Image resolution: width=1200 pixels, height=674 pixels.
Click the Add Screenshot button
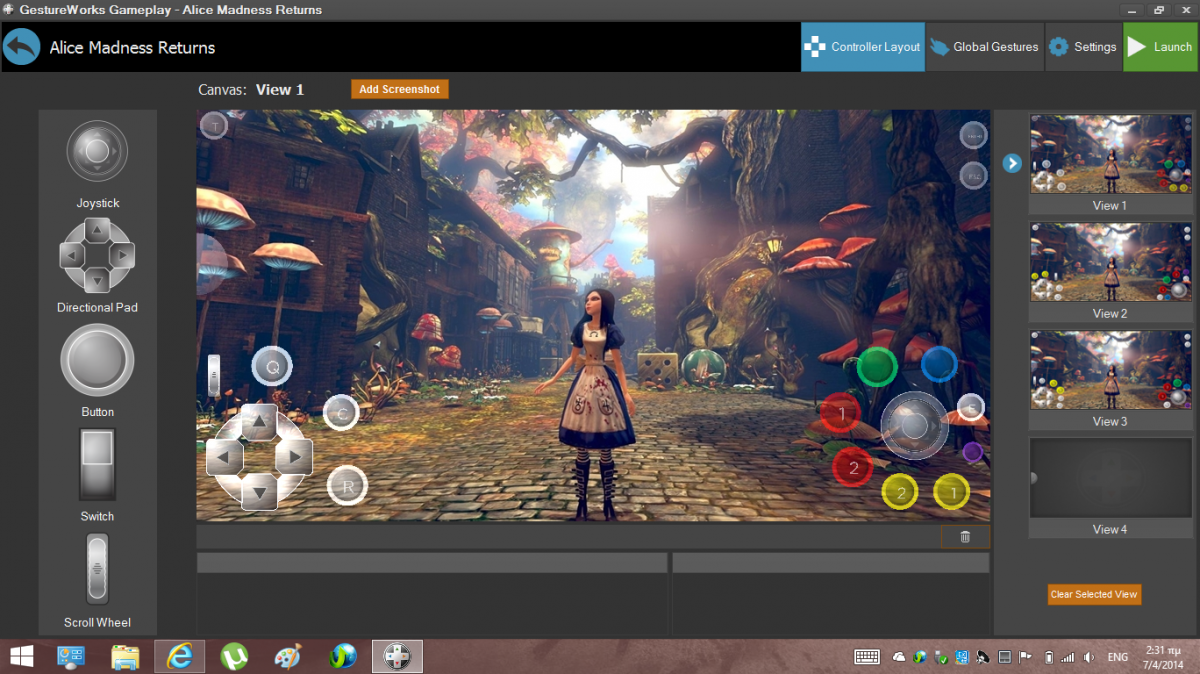click(399, 89)
